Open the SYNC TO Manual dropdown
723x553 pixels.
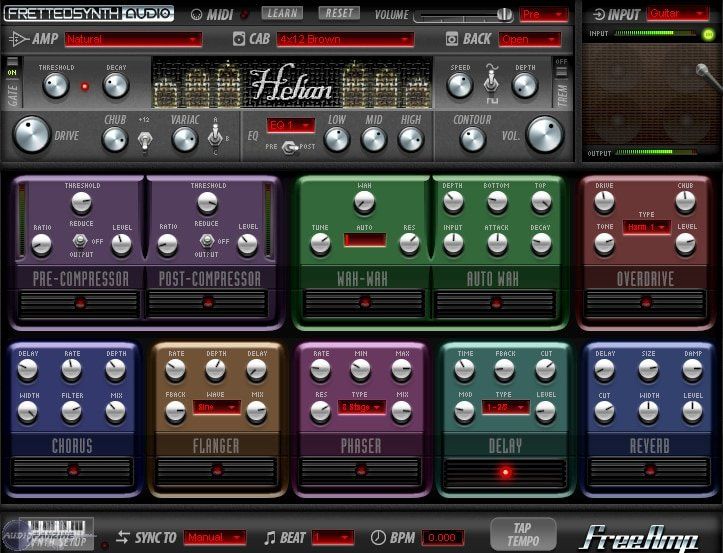[x=215, y=537]
